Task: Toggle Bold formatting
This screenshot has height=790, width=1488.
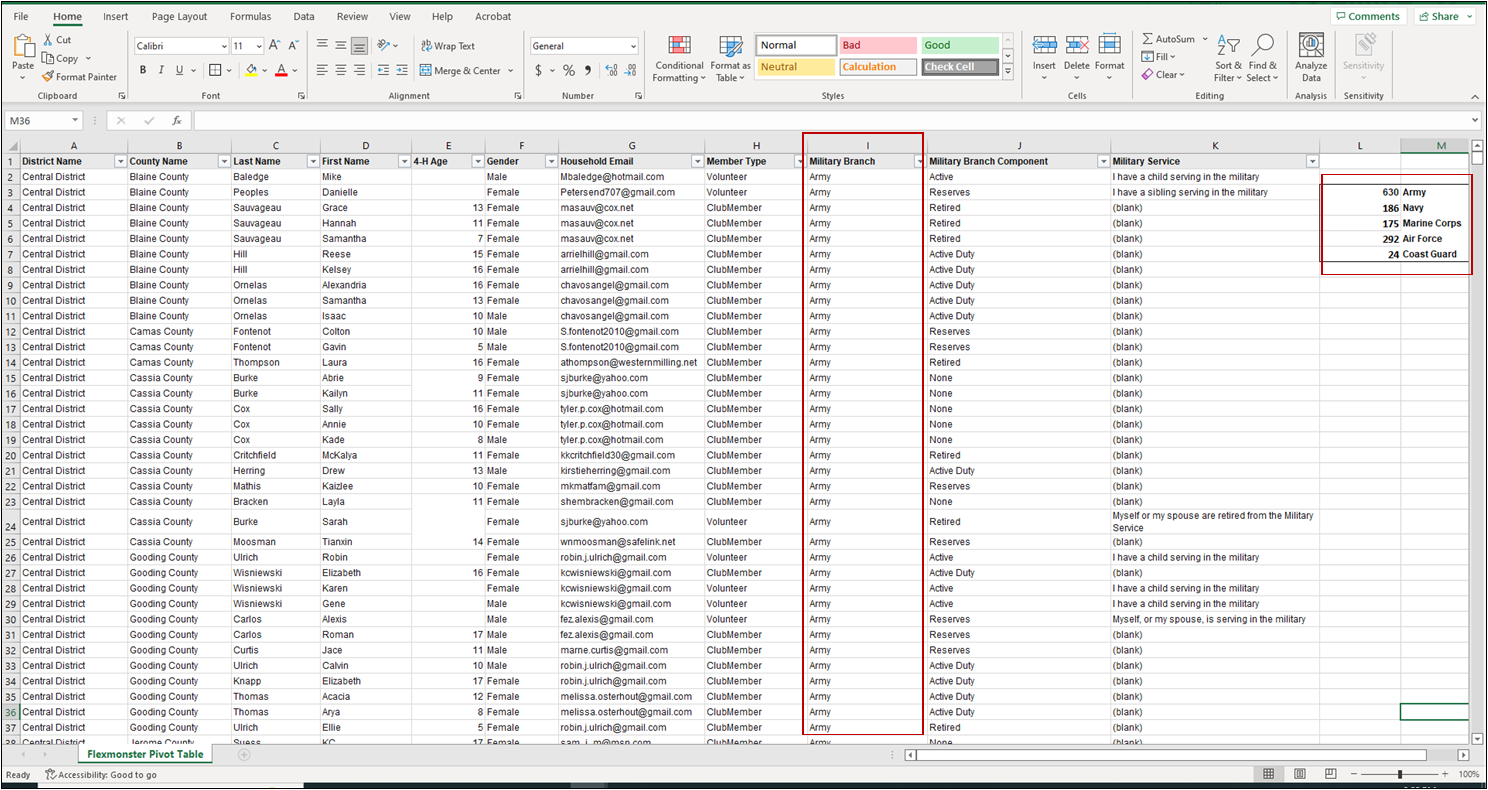Action: click(x=143, y=70)
